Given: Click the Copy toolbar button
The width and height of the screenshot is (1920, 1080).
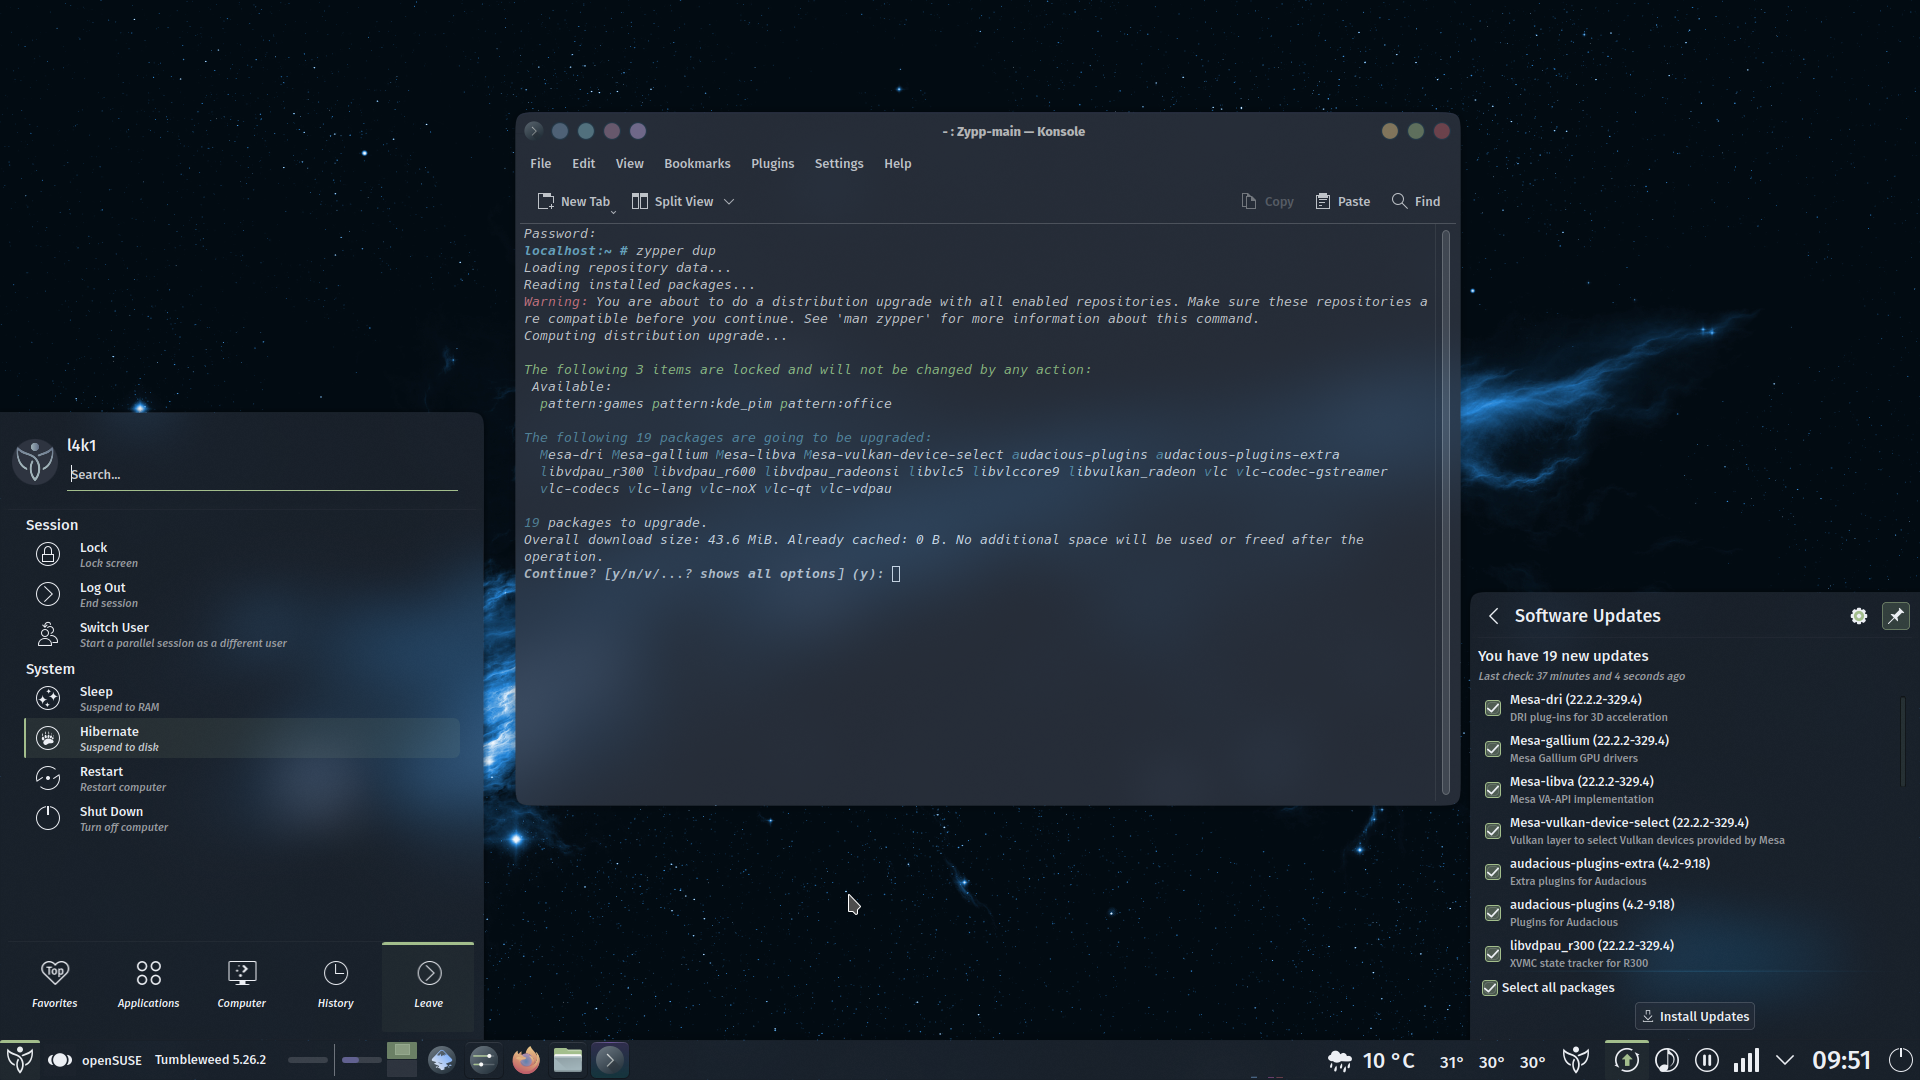Looking at the screenshot, I should [1267, 201].
